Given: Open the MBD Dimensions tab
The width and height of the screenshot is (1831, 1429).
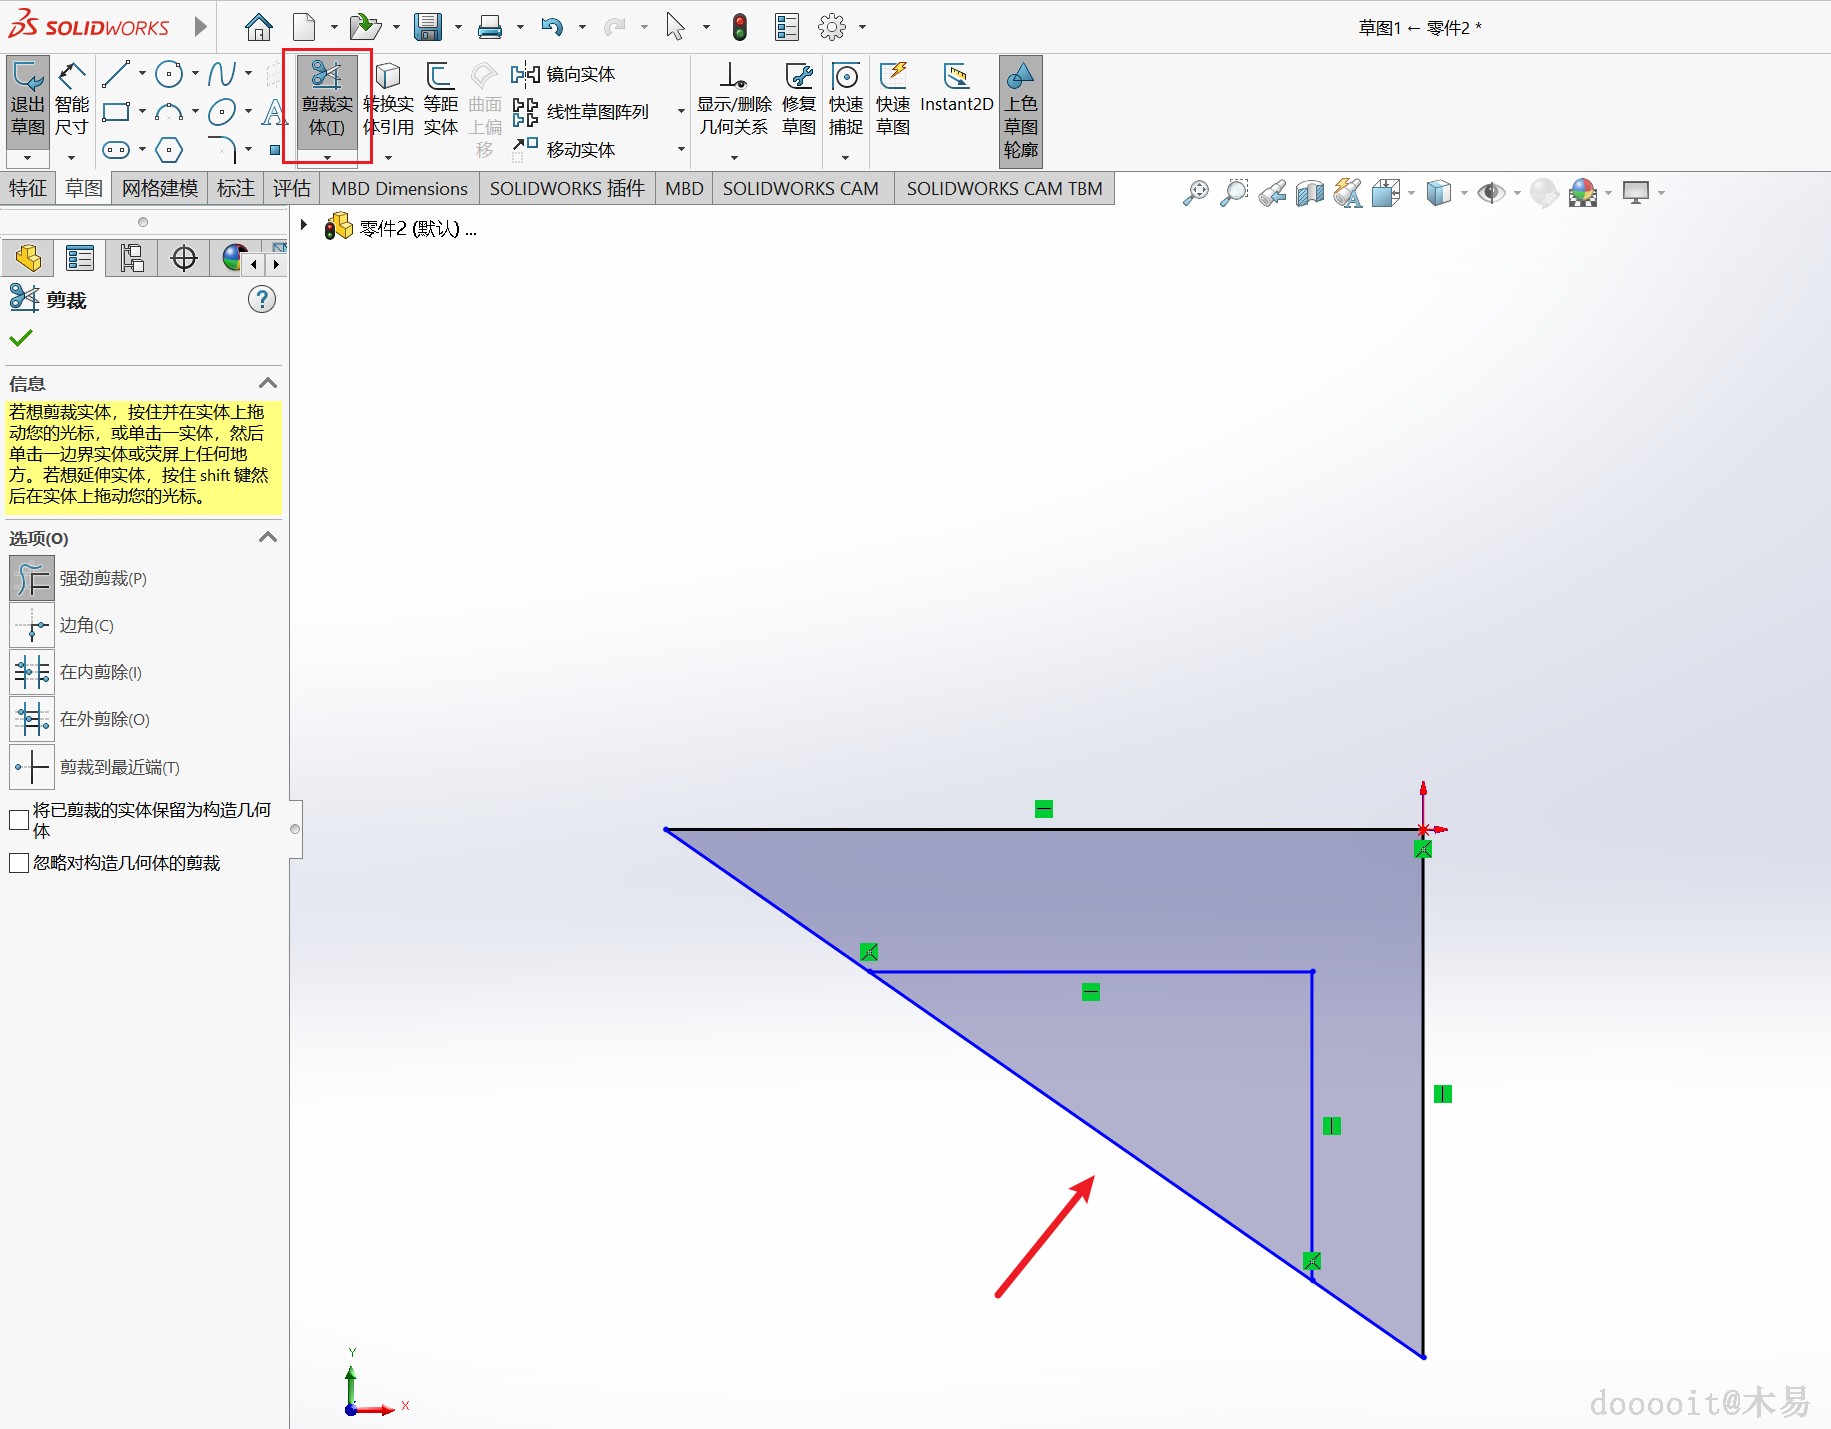Looking at the screenshot, I should [x=399, y=188].
